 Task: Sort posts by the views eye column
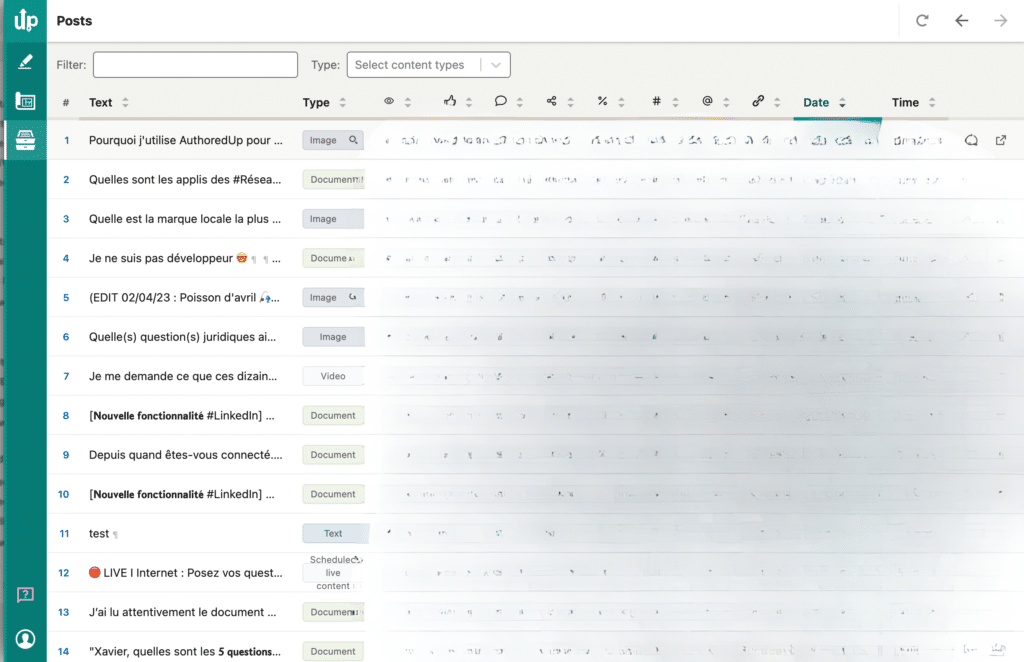coord(390,102)
